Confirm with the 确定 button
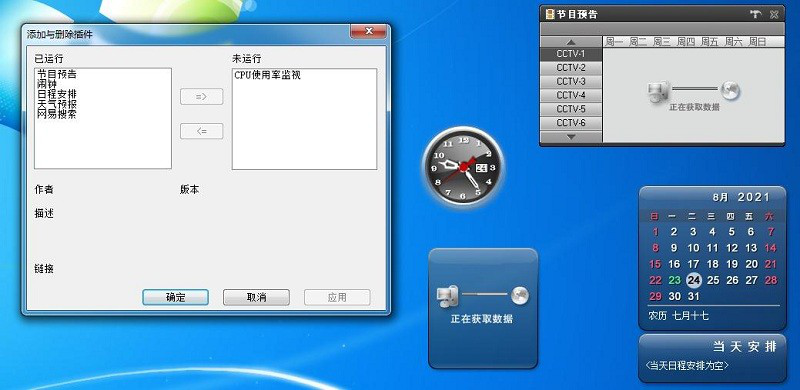The height and width of the screenshot is (390, 800). coord(176,298)
